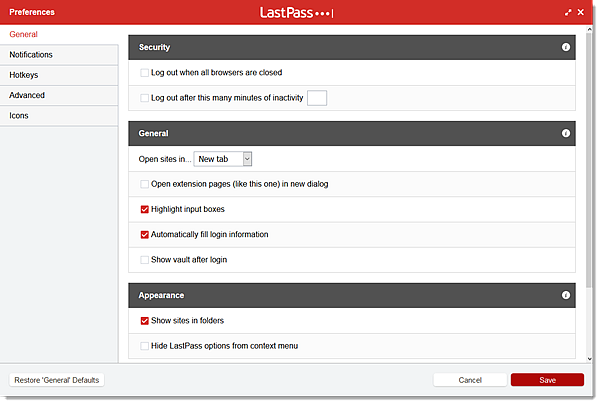Switch to the Hotkeys tab
This screenshot has width=597, height=401.
click(59, 75)
